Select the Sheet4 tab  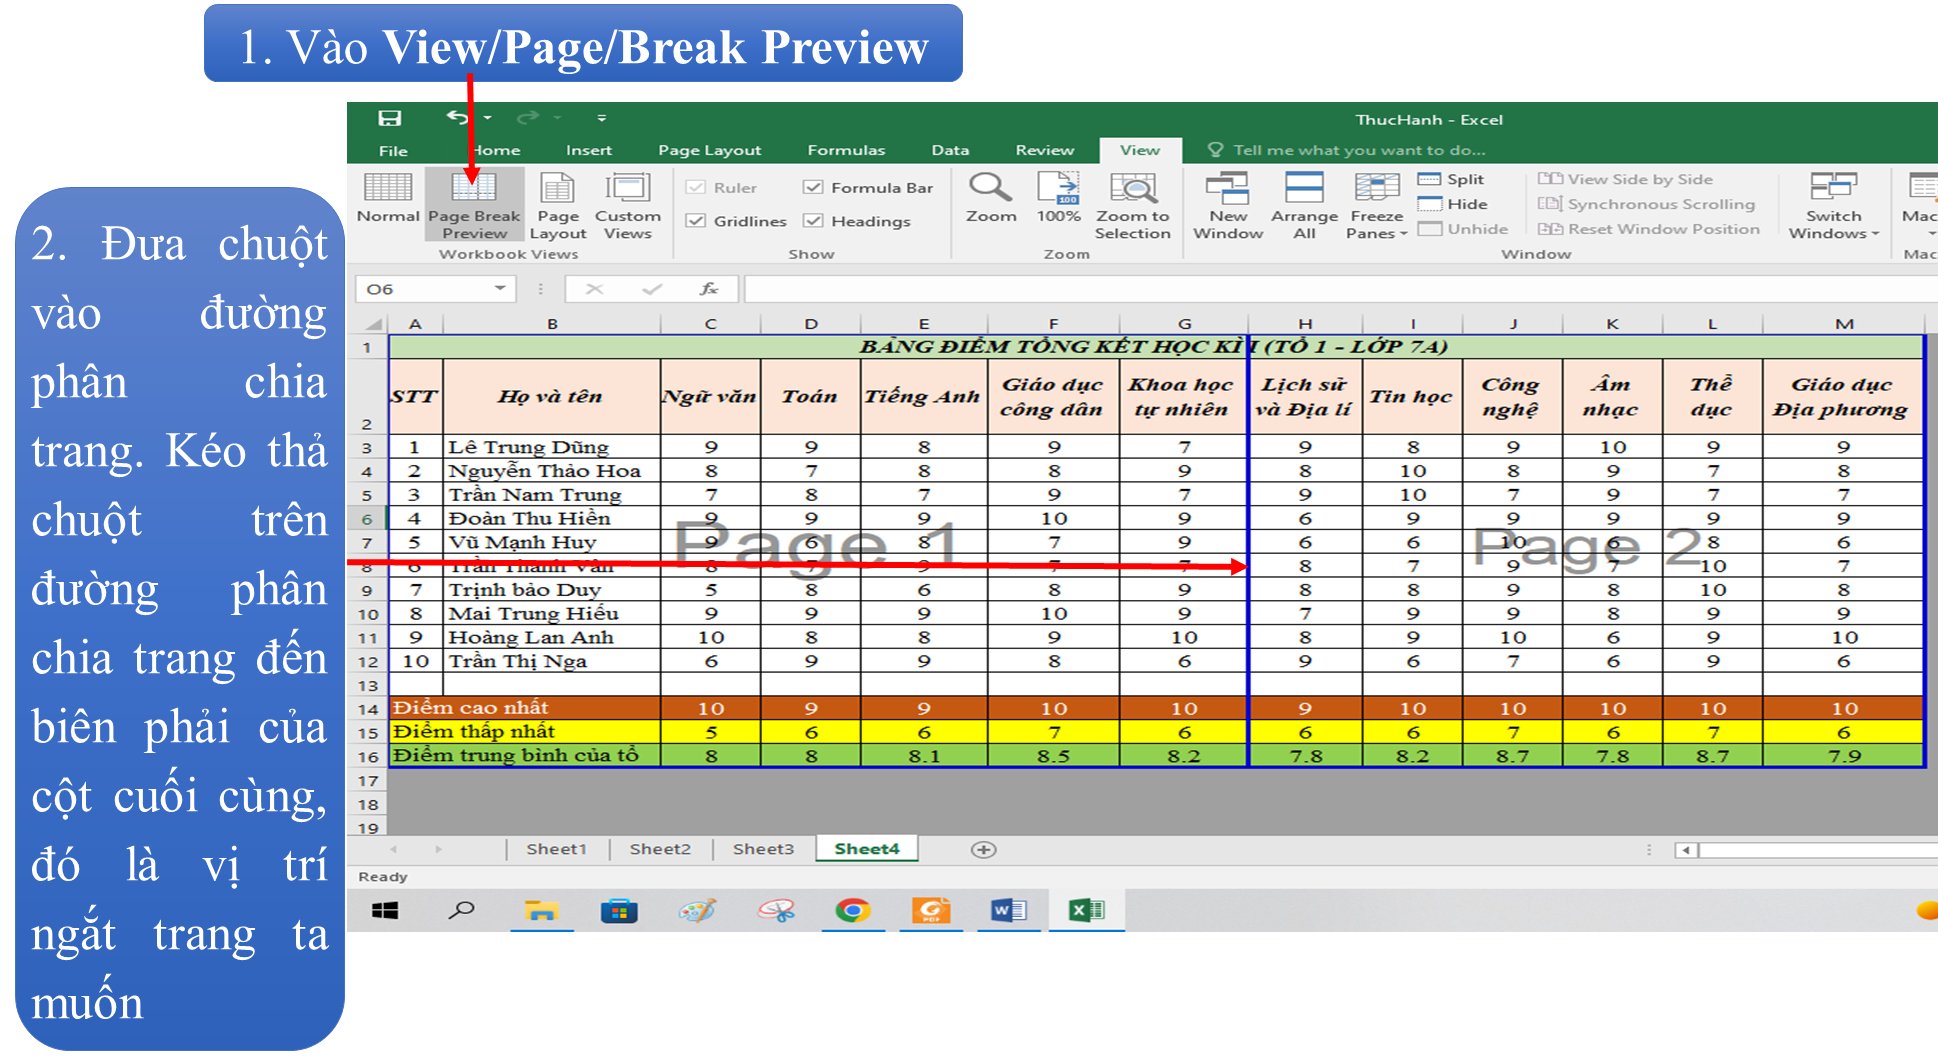click(867, 849)
